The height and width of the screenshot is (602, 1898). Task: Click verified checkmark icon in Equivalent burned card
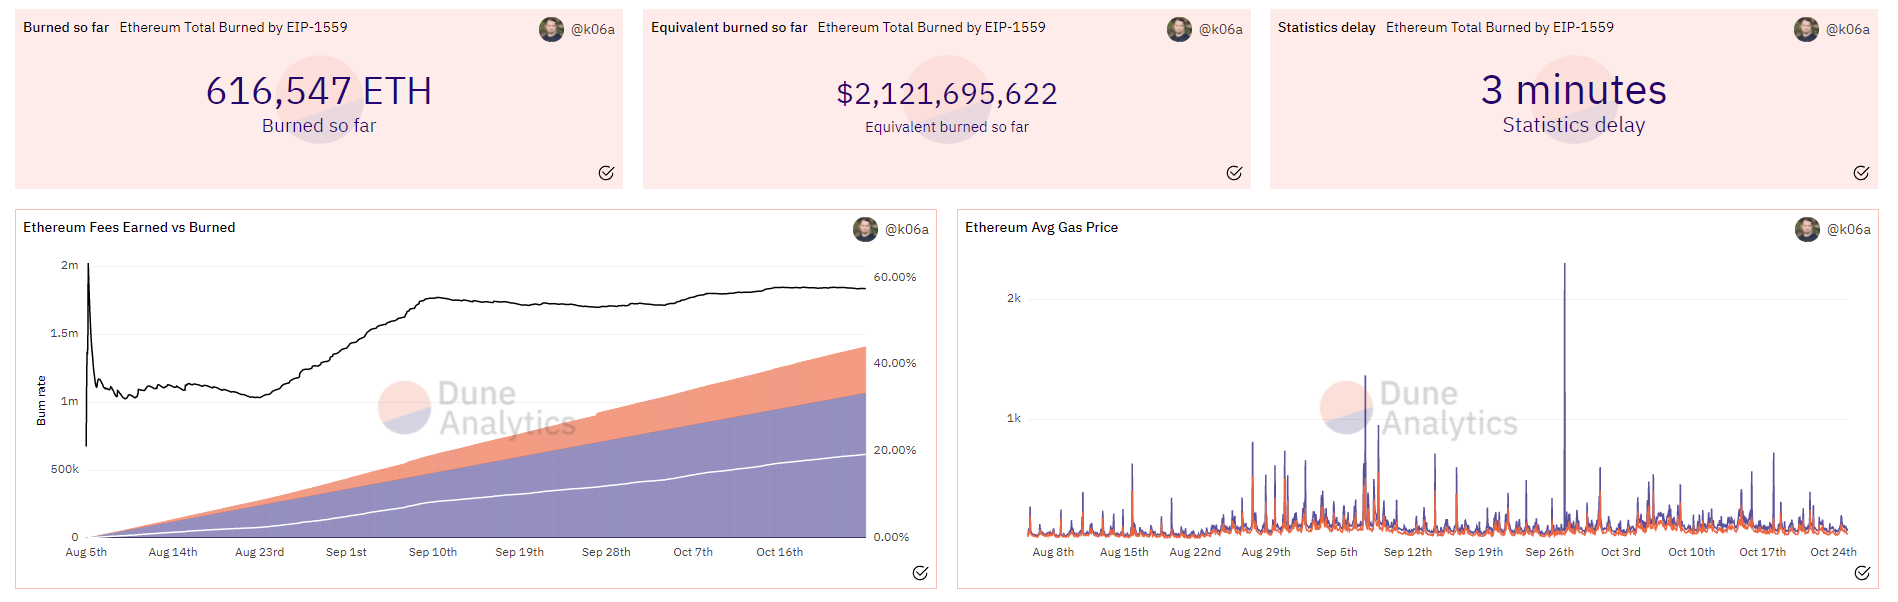(x=1234, y=173)
